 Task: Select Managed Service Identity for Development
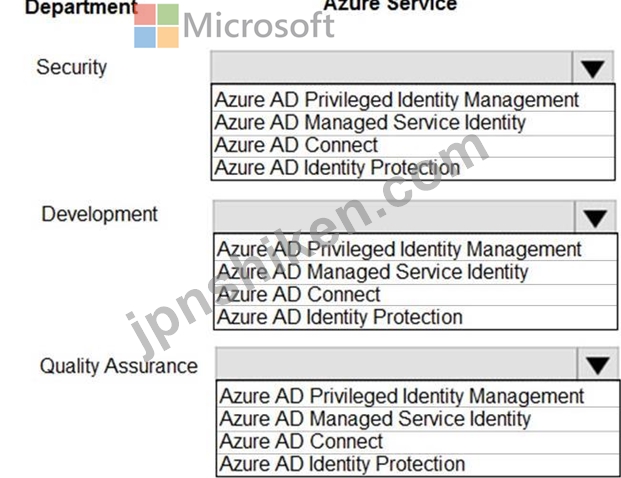415,272
